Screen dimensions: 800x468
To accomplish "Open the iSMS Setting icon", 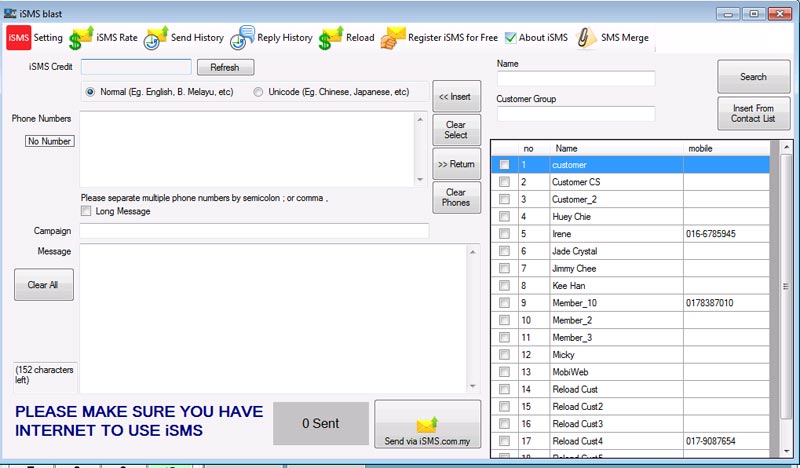I will 19,38.
